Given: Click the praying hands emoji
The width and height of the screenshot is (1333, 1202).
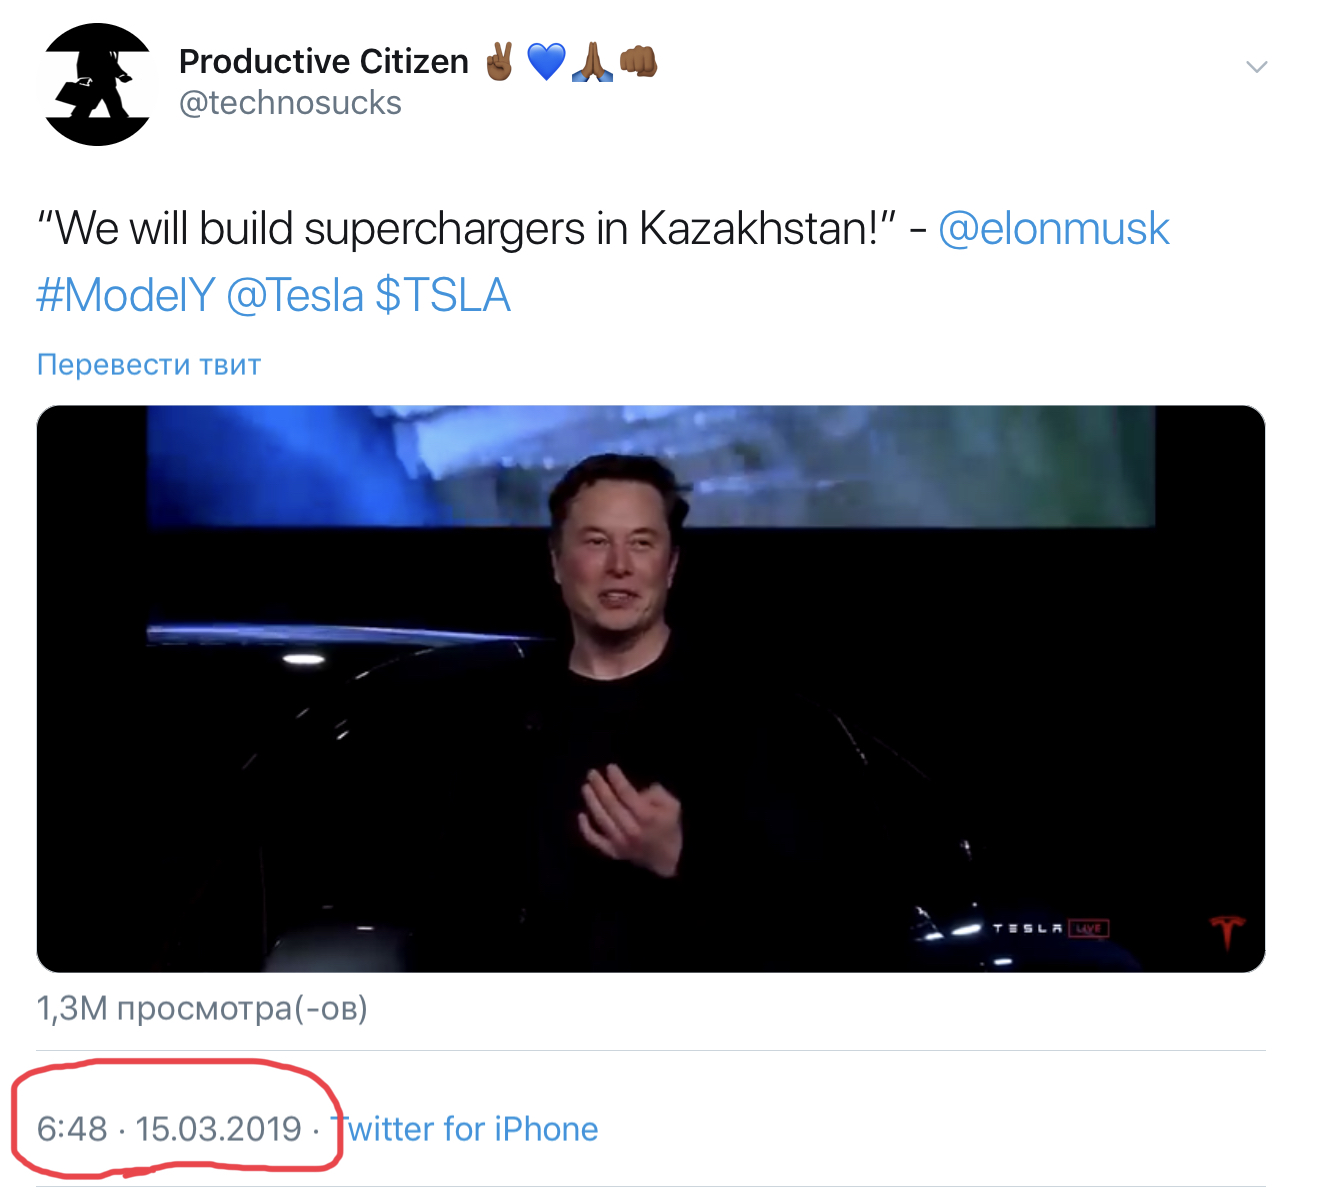Looking at the screenshot, I should [x=592, y=62].
